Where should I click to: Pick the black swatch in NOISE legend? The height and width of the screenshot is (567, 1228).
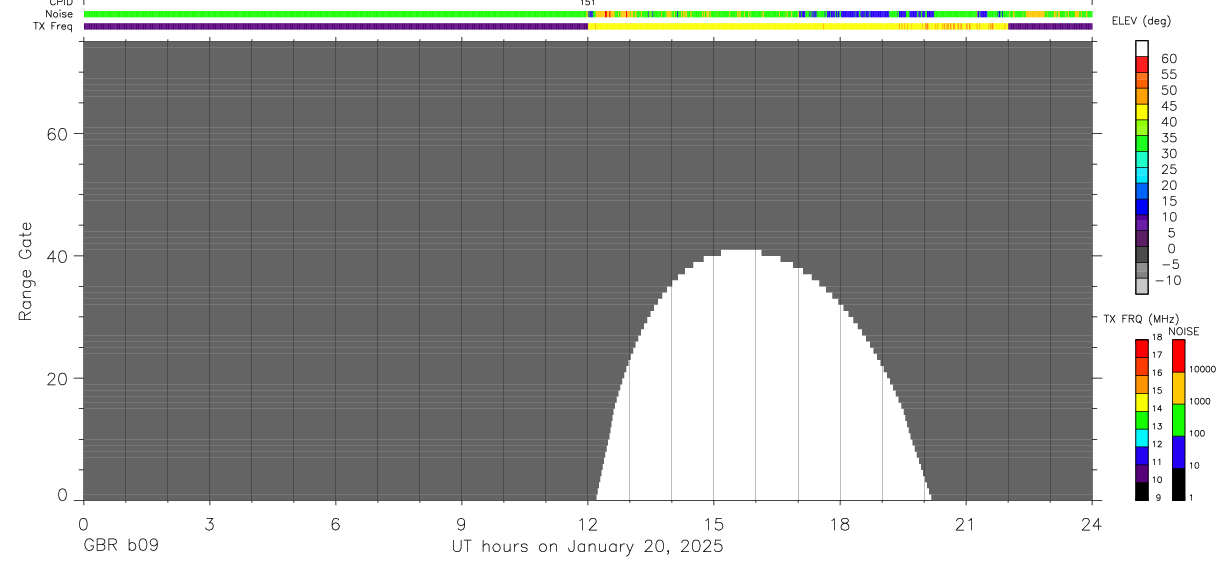point(1178,484)
